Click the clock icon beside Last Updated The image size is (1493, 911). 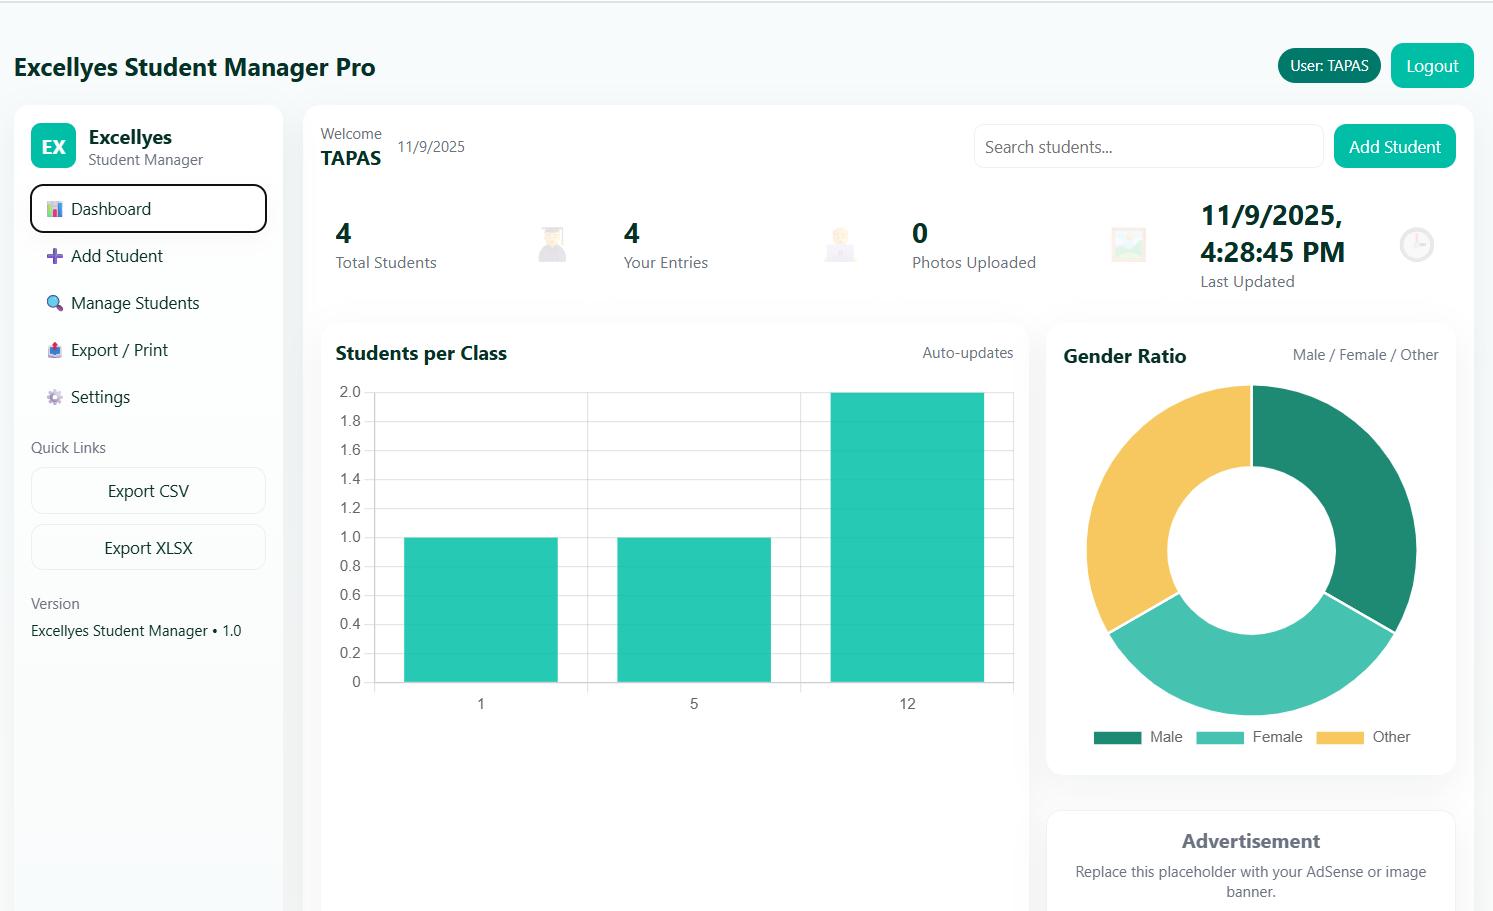1416,244
